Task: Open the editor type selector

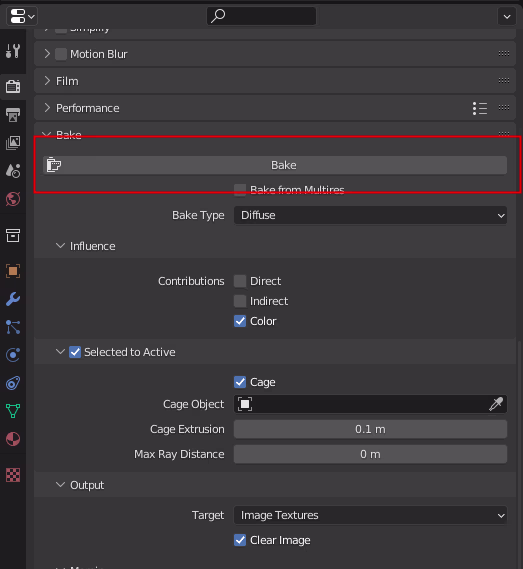Action: (22, 16)
